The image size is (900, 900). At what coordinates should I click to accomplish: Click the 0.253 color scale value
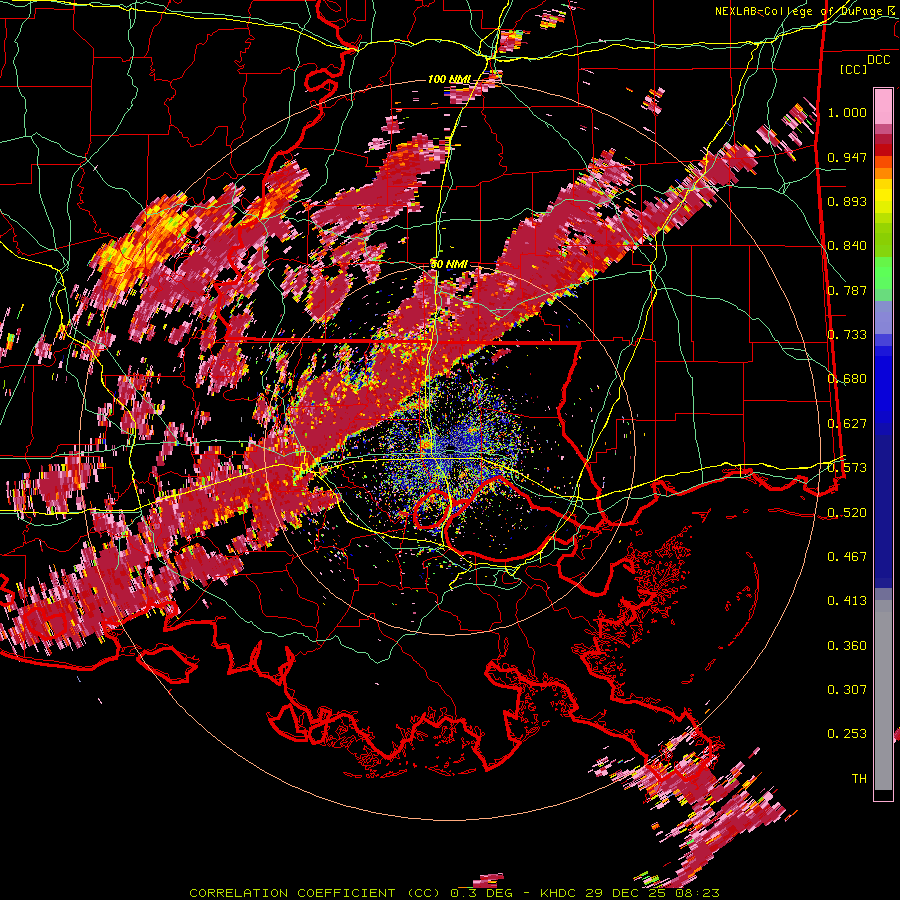point(847,734)
